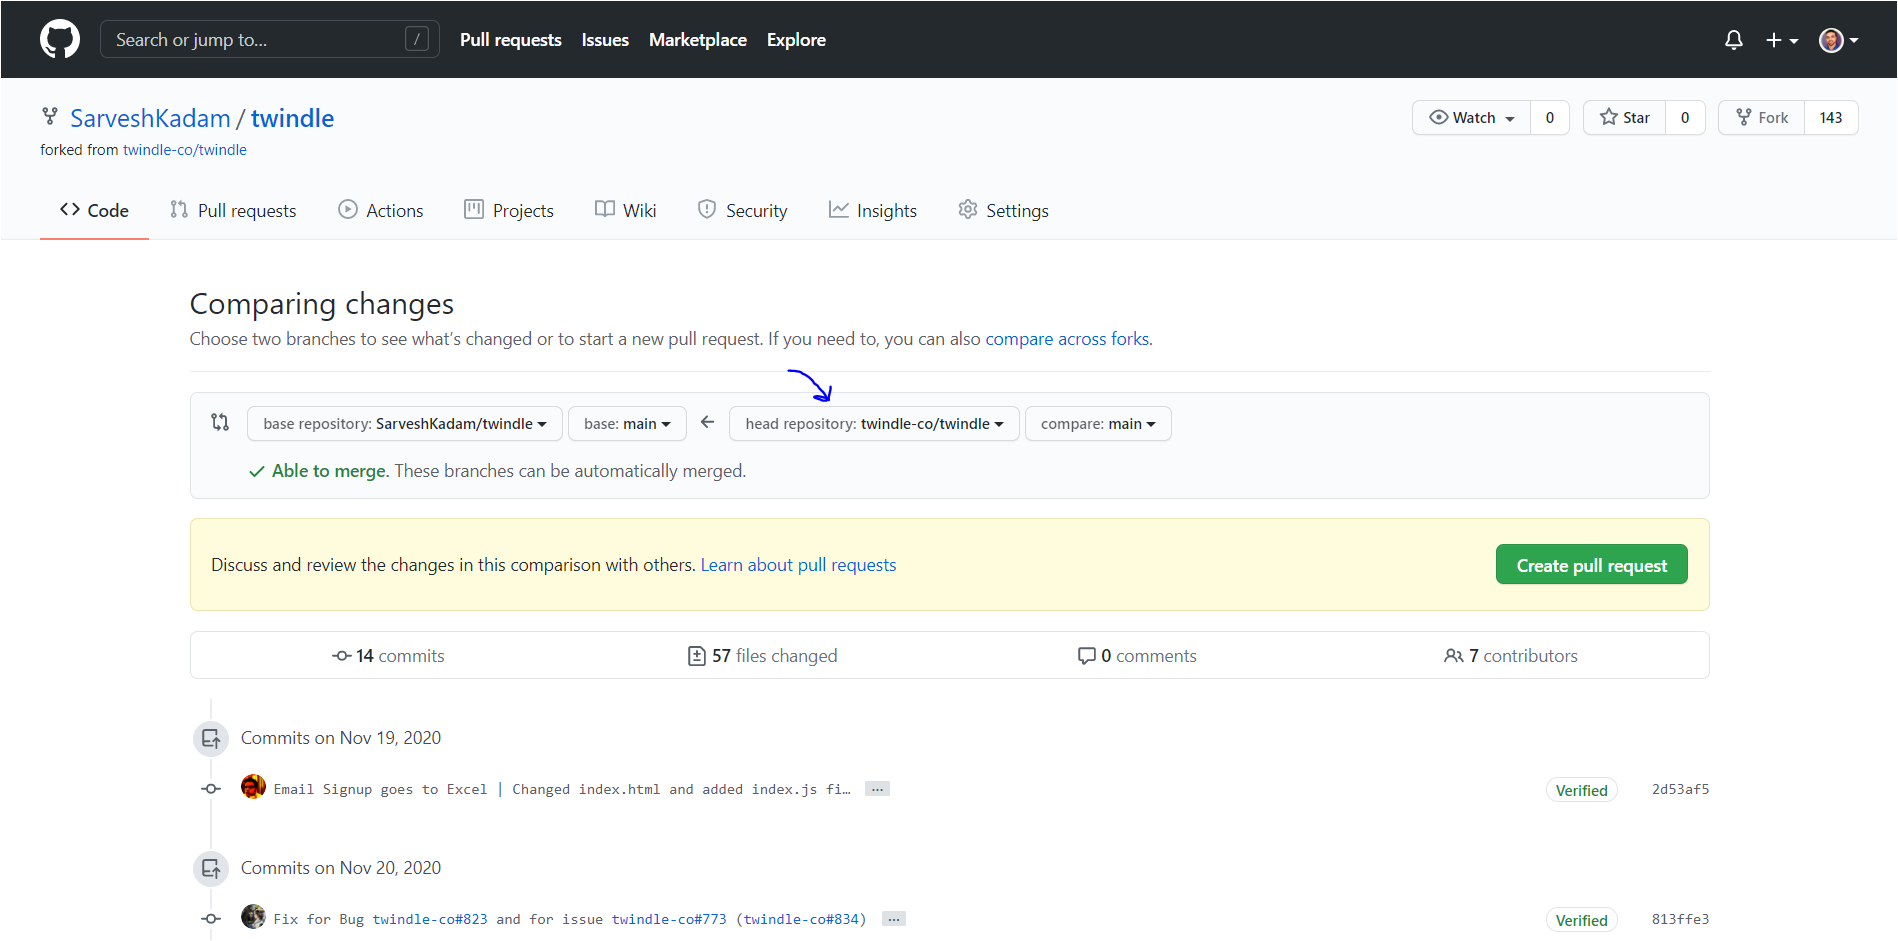Open the repository Pull requests tab
1898x941 pixels.
tap(233, 211)
